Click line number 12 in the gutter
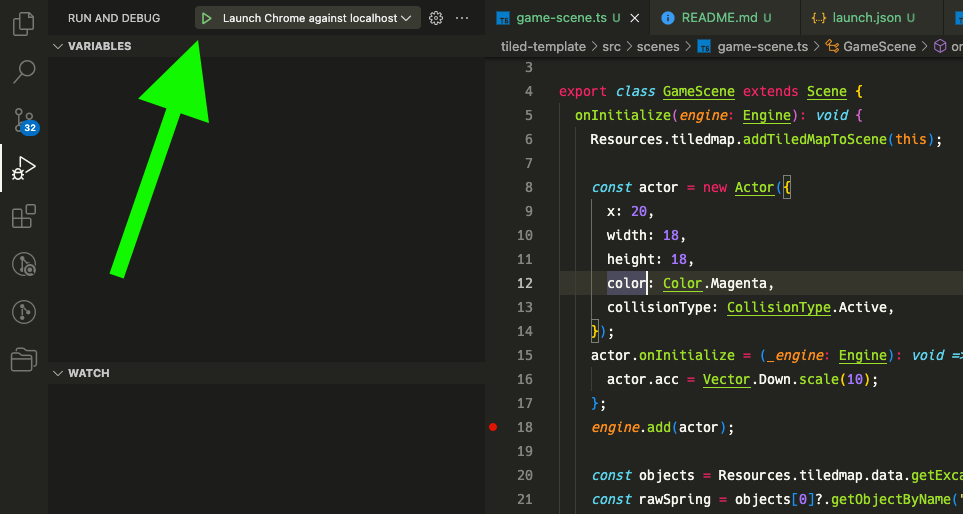963x514 pixels. [525, 283]
